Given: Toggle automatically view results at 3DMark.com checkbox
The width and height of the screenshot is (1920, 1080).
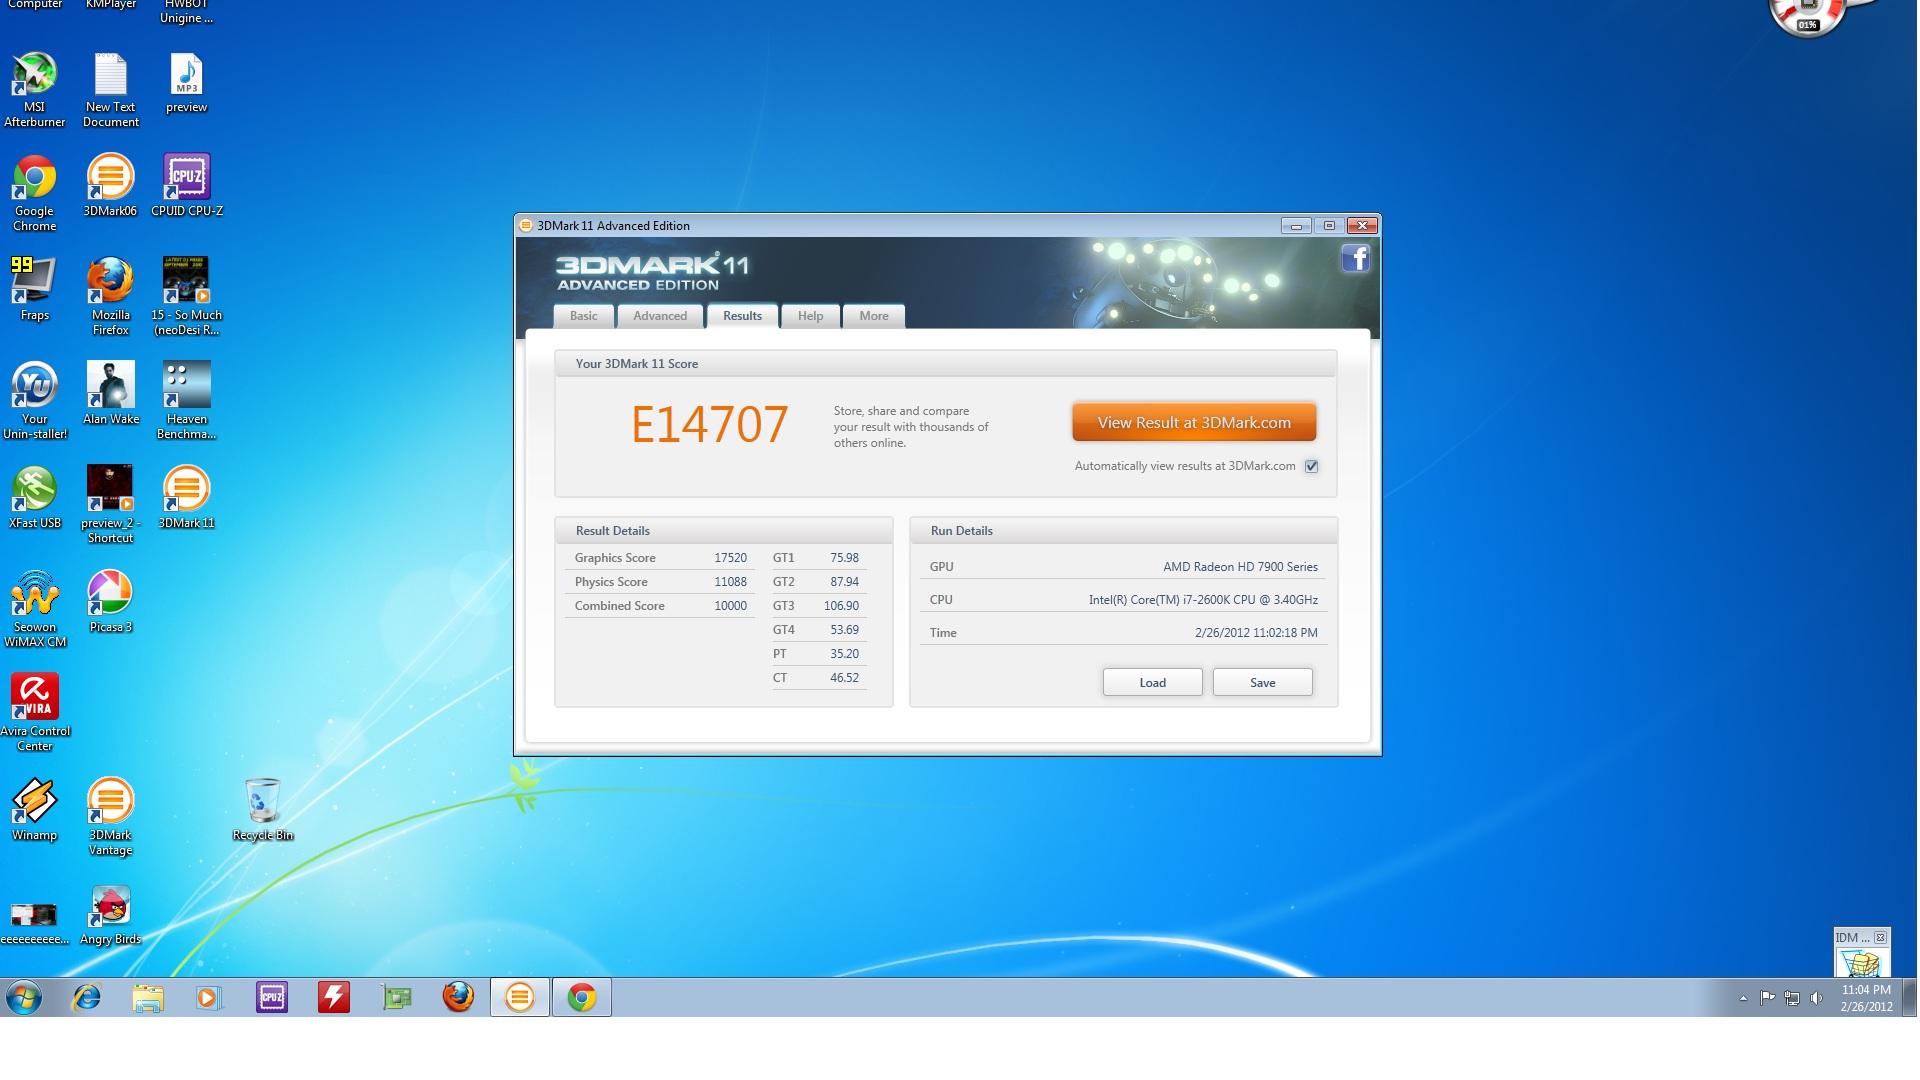Looking at the screenshot, I should coord(1311,466).
